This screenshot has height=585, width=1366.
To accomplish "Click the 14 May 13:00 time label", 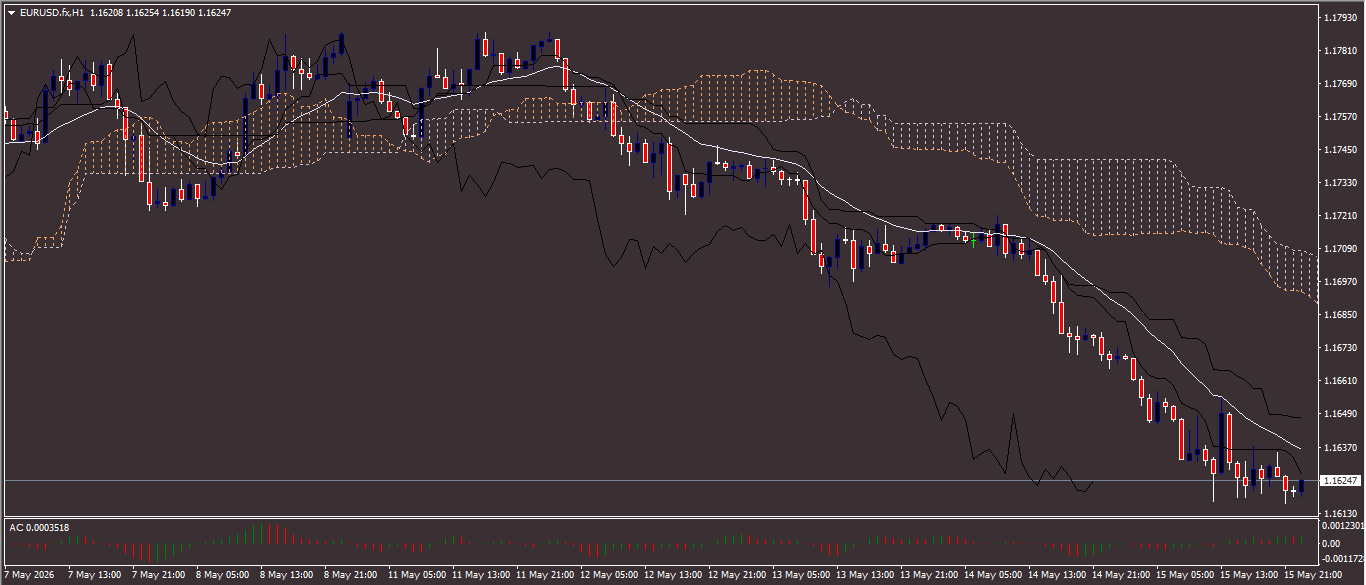I will coord(1057,576).
